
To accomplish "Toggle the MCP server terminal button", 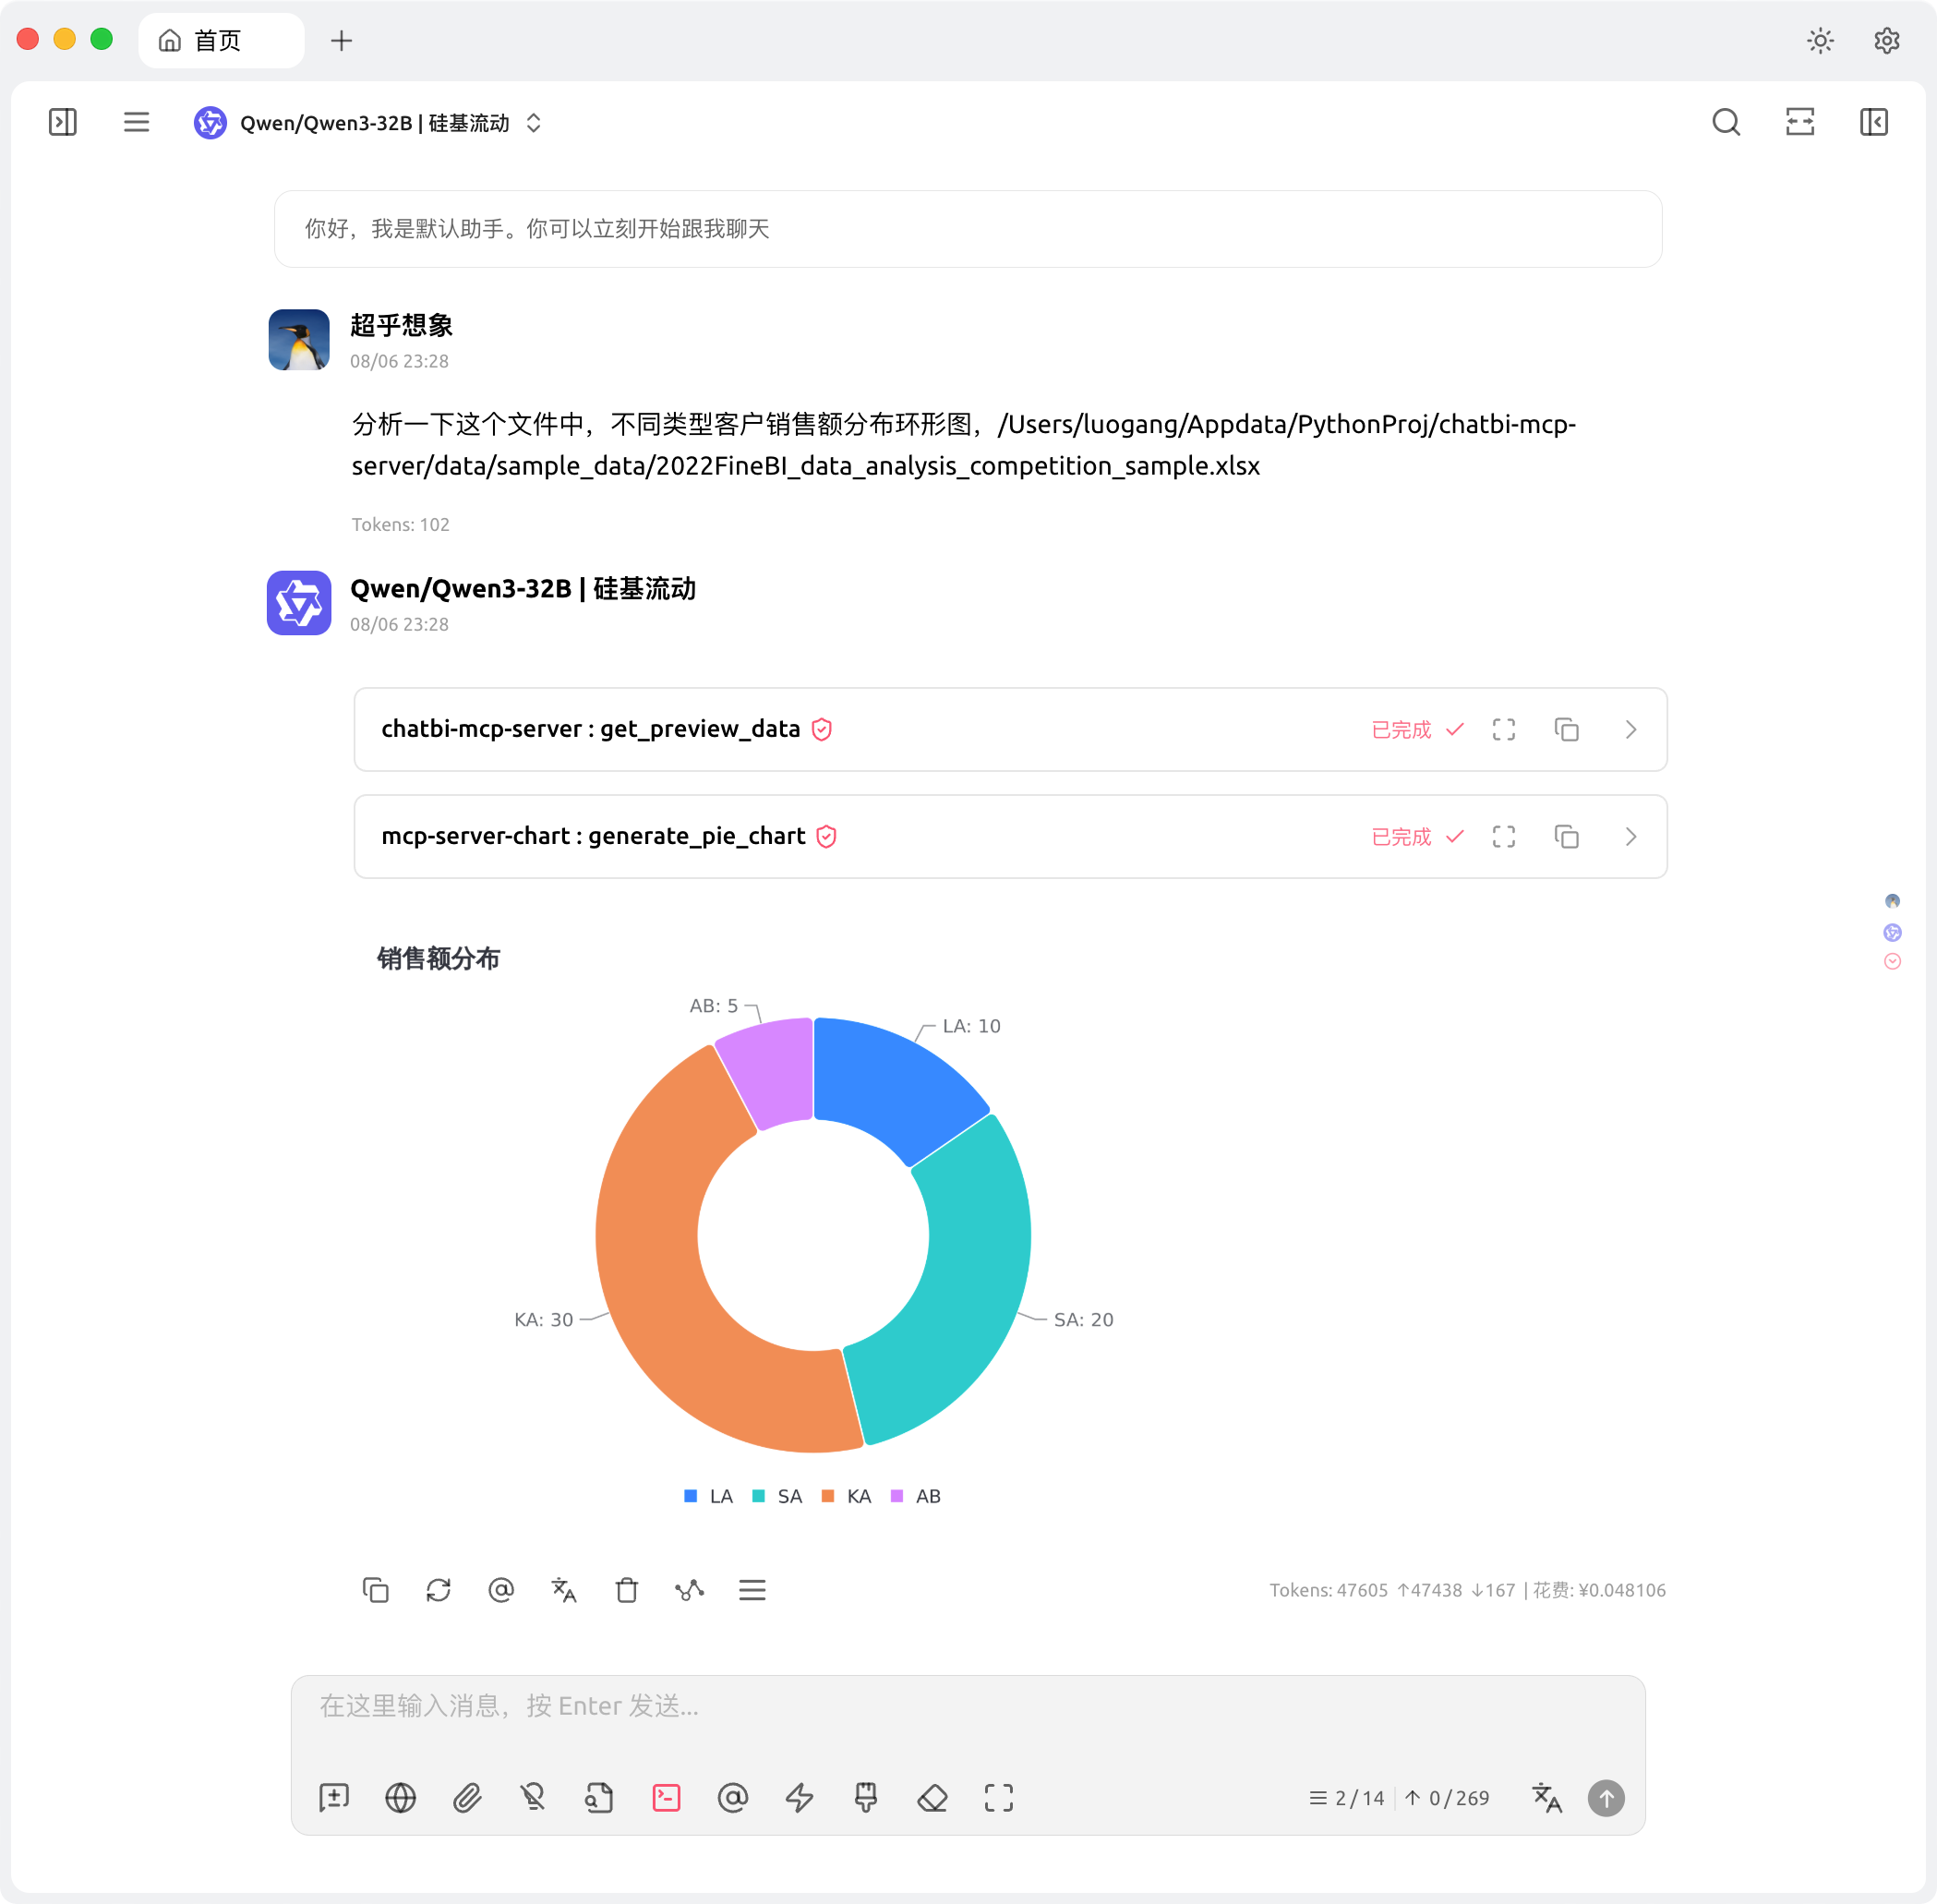I will pos(666,1798).
